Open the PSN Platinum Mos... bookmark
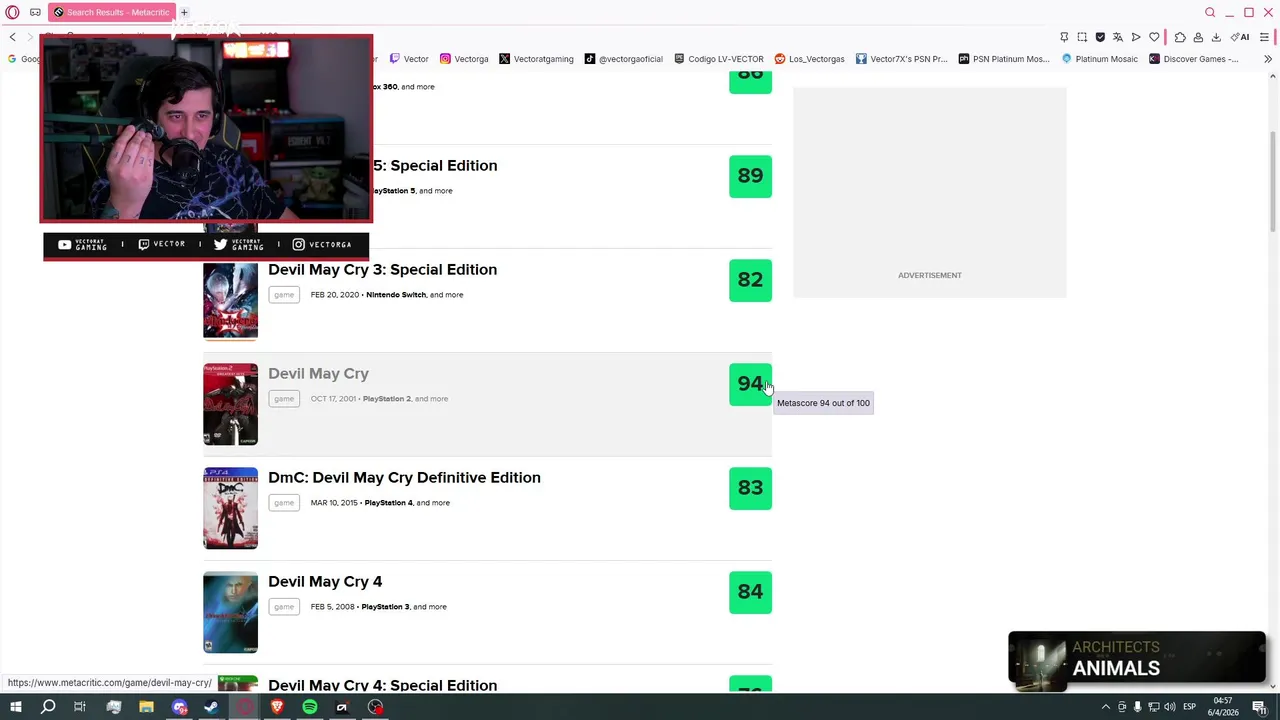This screenshot has height=720, width=1280. [x=1002, y=59]
